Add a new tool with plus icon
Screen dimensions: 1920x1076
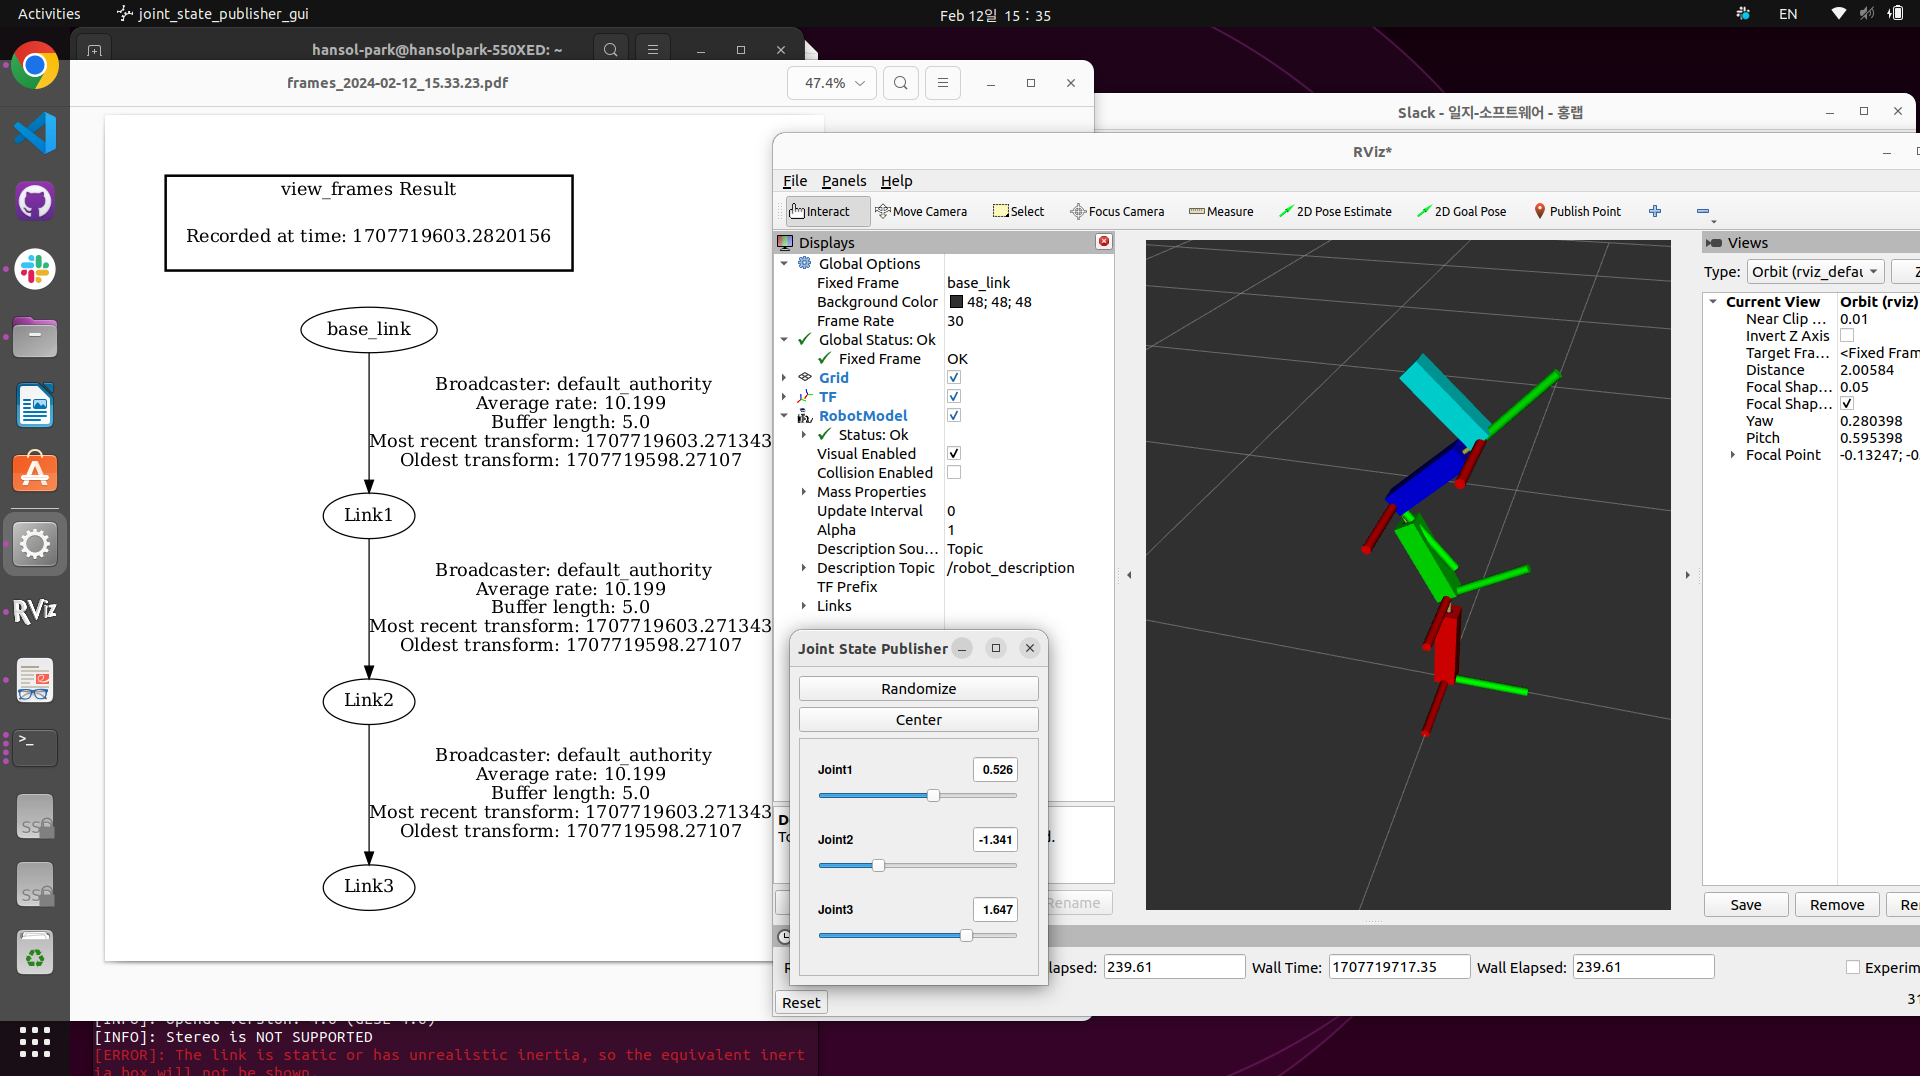point(1655,211)
